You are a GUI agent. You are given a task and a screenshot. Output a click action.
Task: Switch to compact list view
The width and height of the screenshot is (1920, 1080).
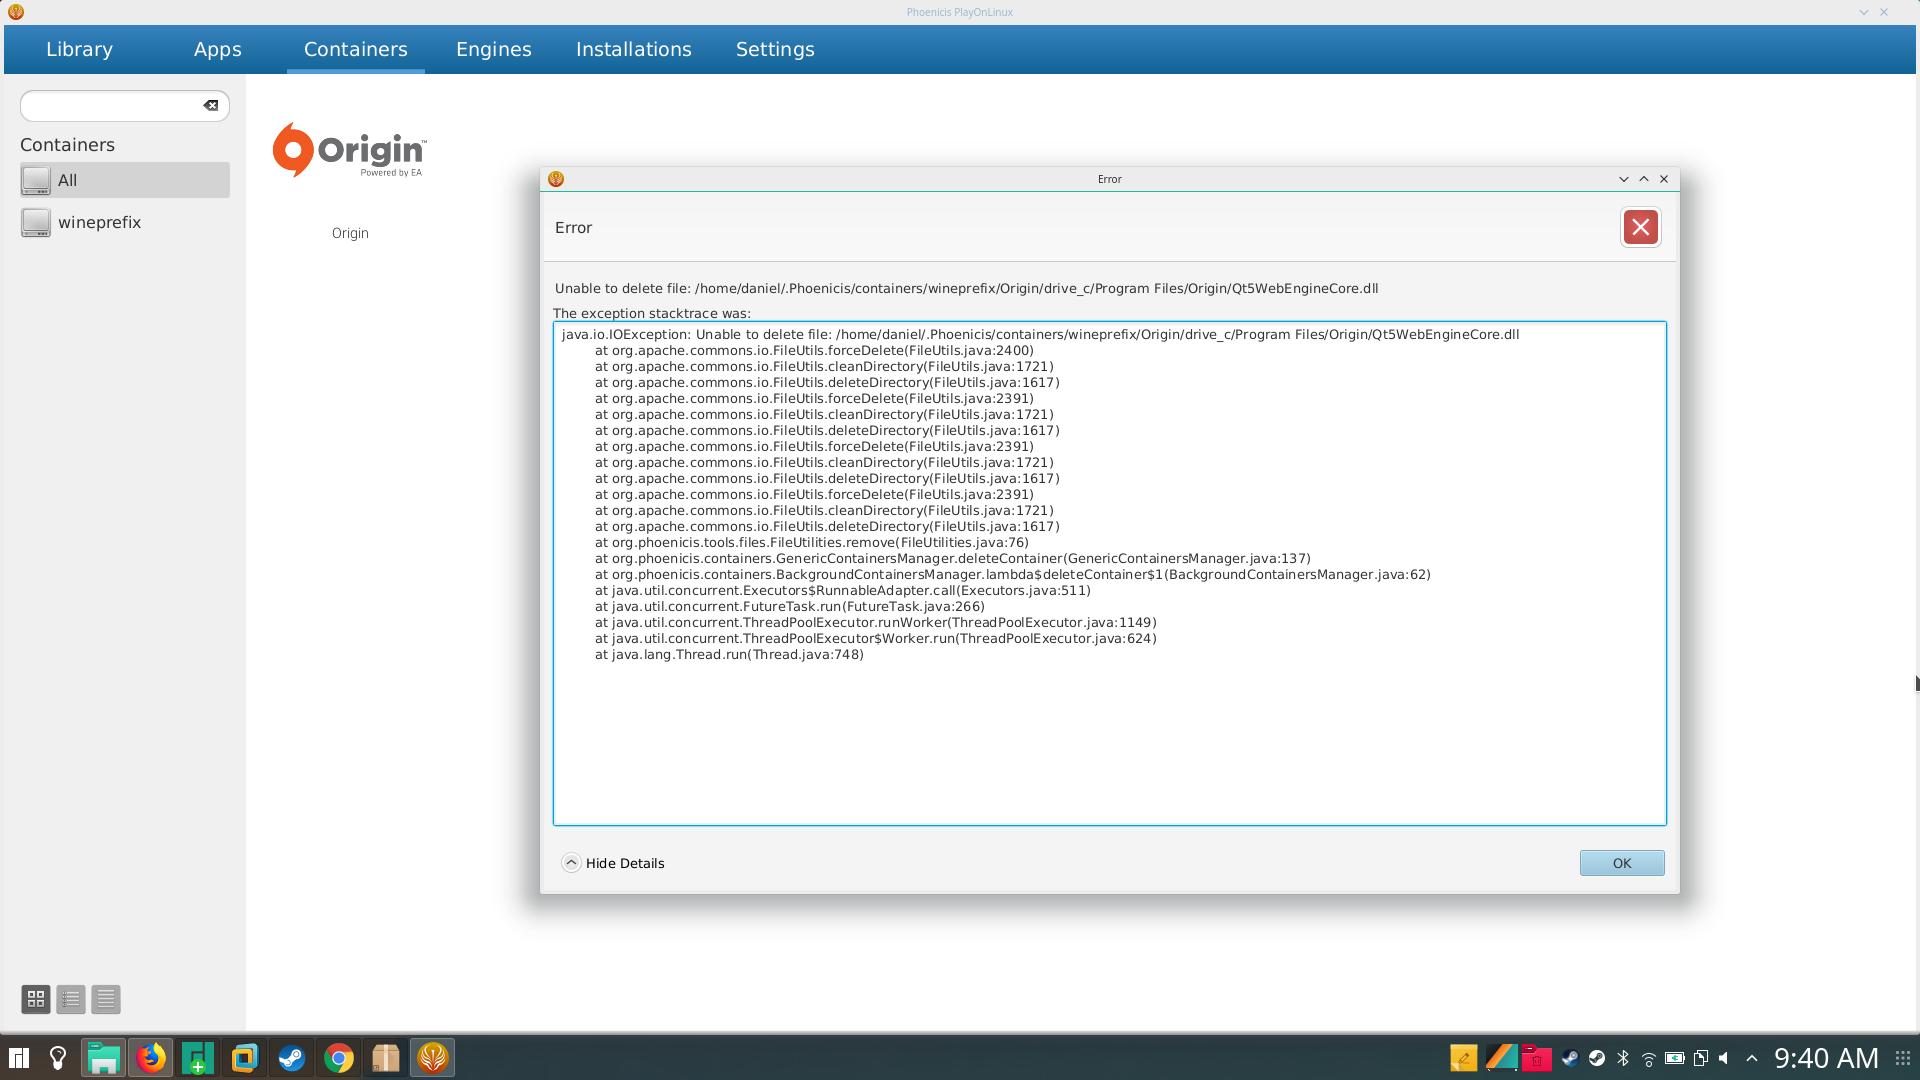point(71,999)
